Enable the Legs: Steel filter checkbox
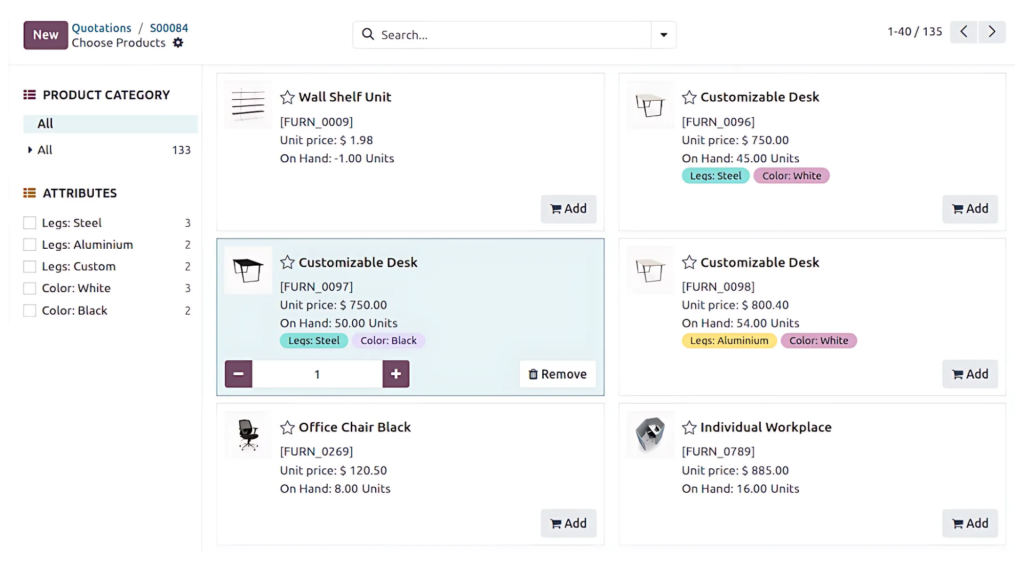The image size is (1024, 563). click(30, 223)
